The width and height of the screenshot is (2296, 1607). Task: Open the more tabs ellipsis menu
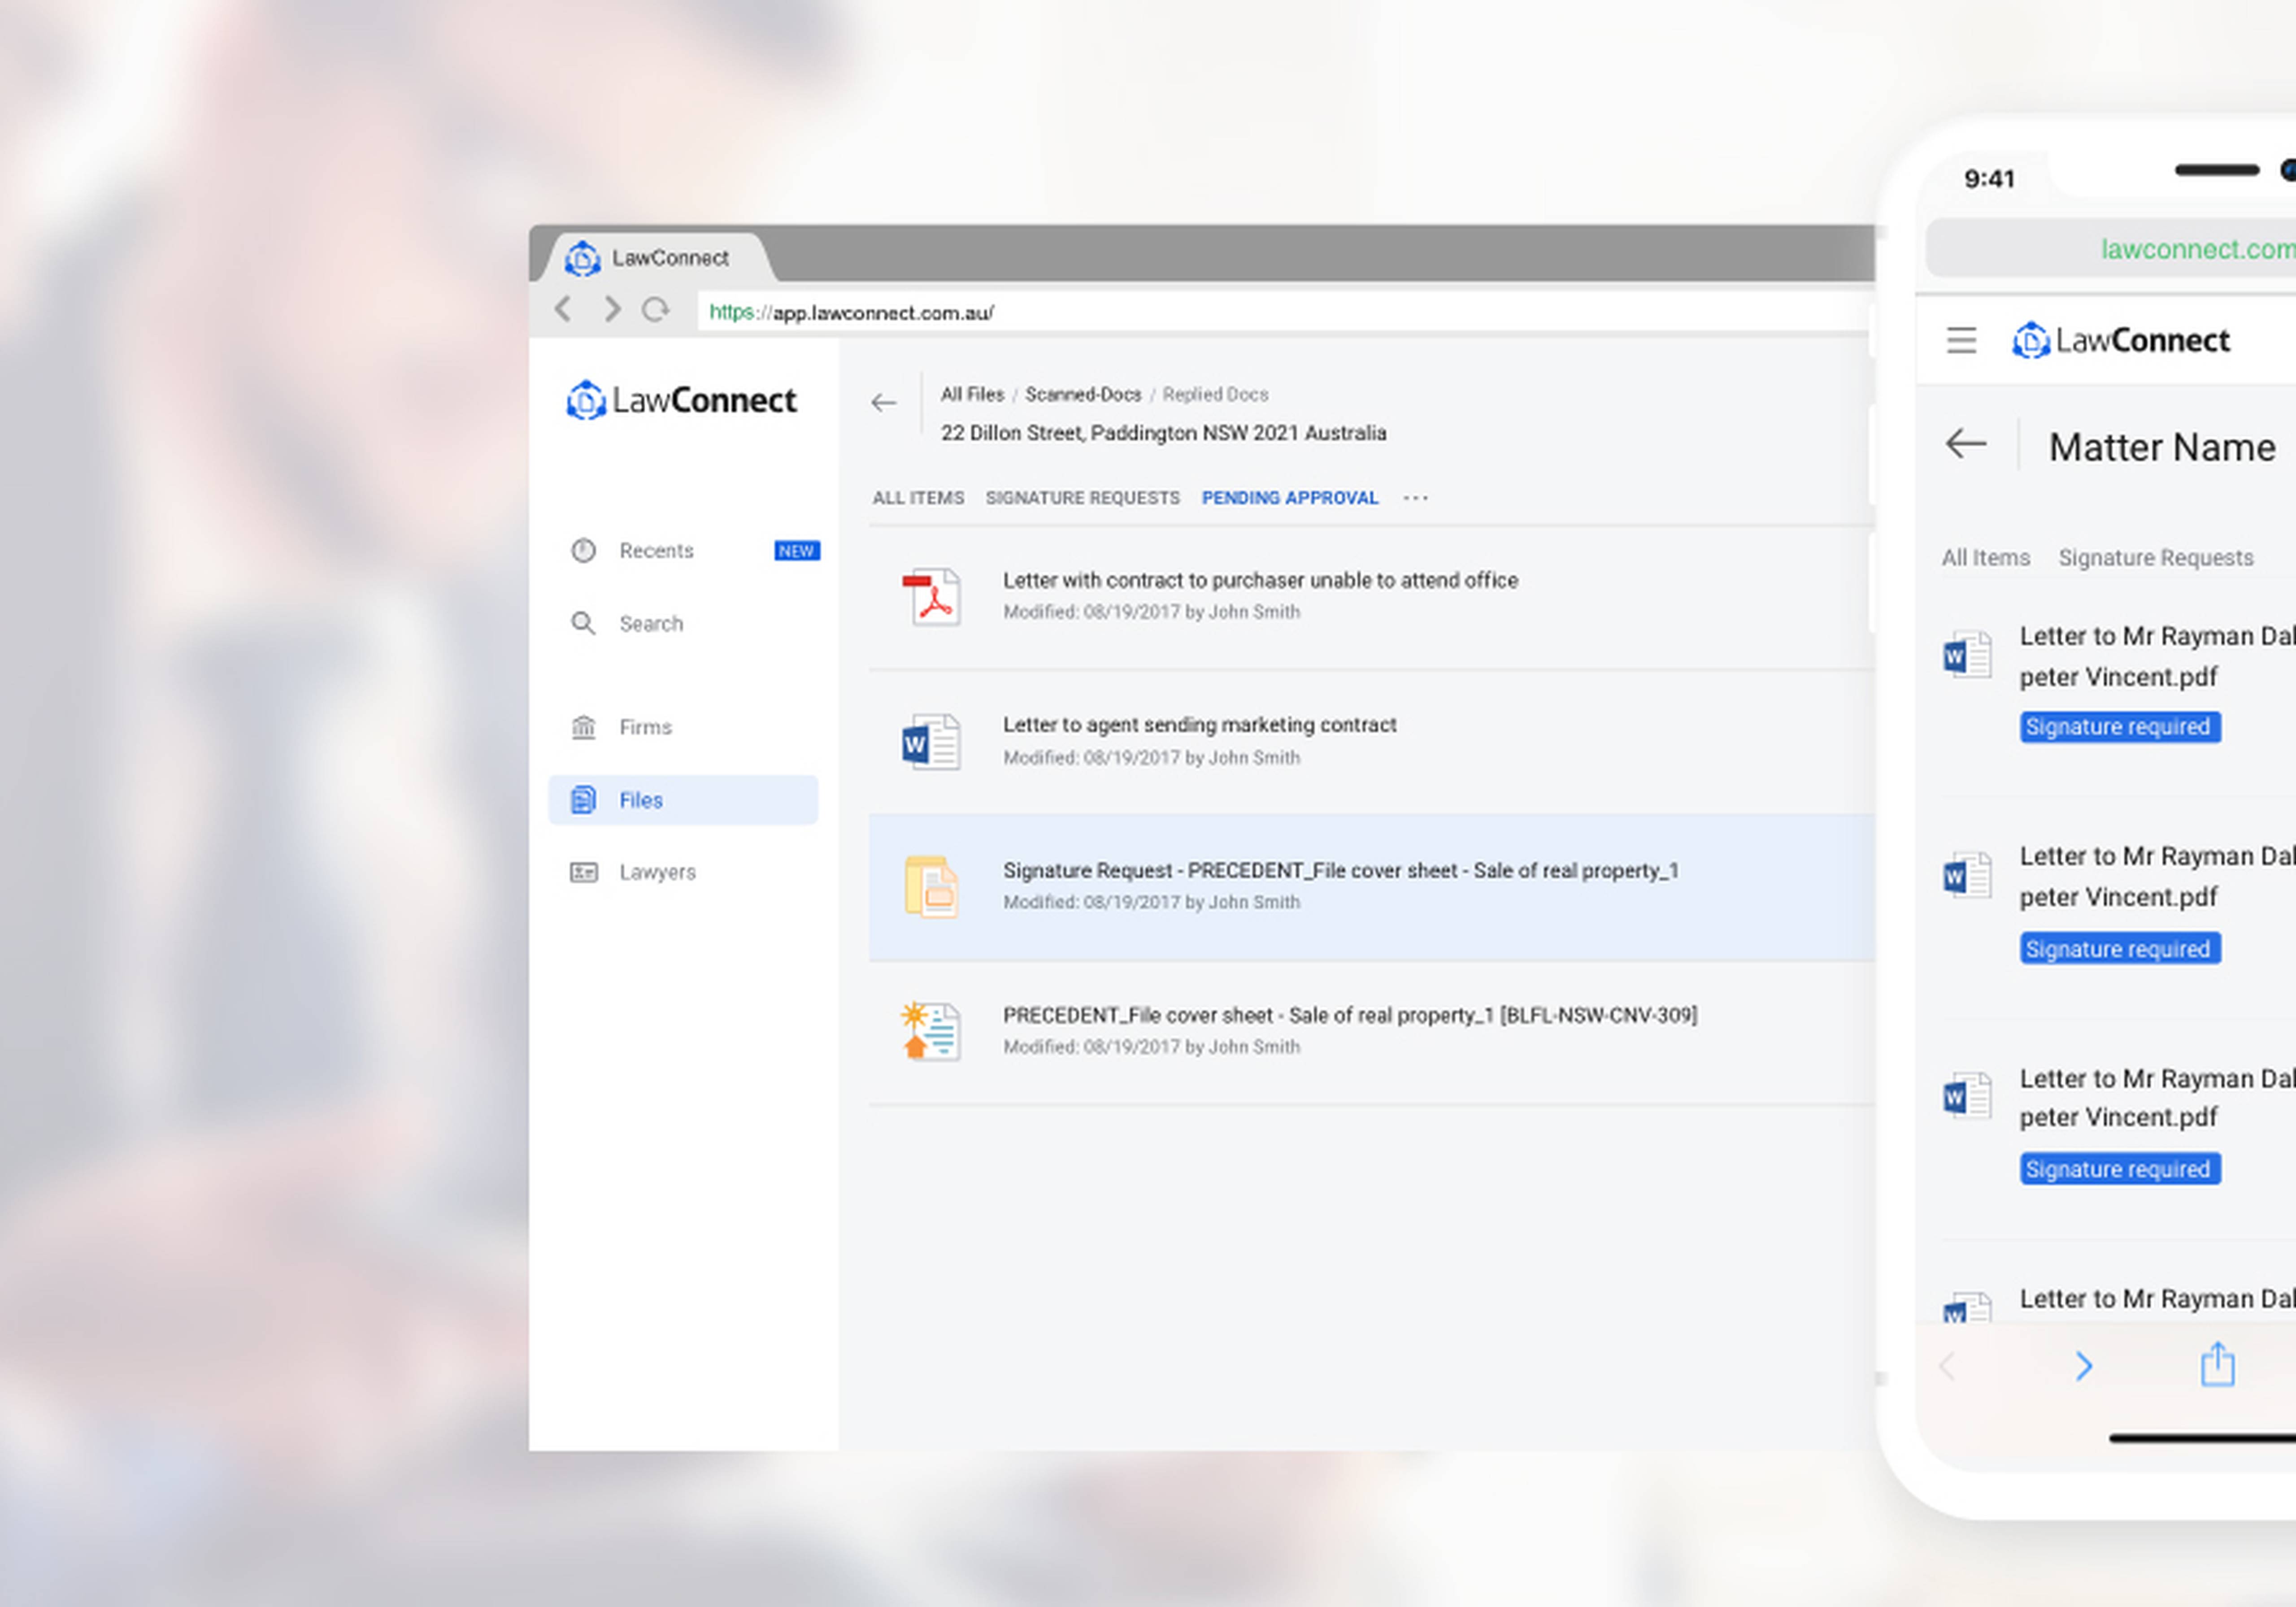1416,498
